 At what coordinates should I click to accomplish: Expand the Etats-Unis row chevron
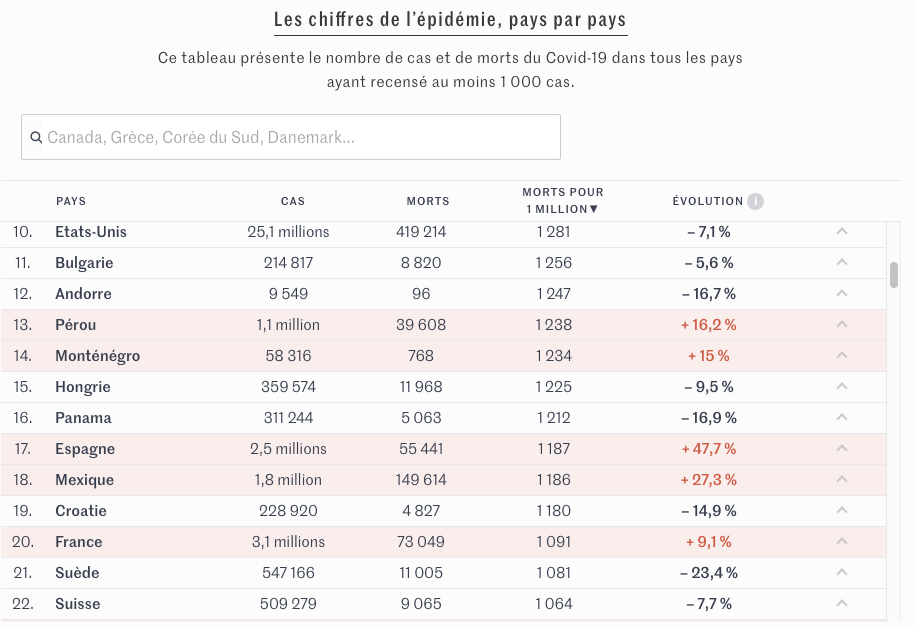(x=842, y=232)
